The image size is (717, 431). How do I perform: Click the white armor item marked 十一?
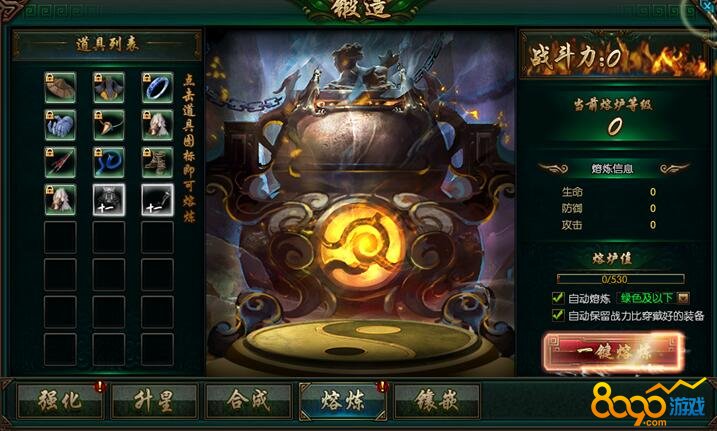pyautogui.click(x=109, y=200)
